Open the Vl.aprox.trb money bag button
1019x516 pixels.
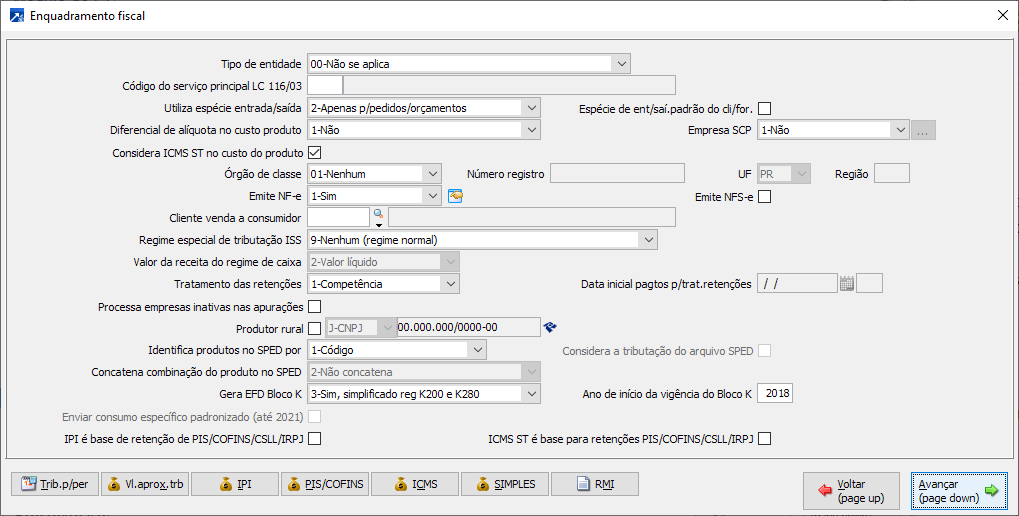tap(145, 485)
